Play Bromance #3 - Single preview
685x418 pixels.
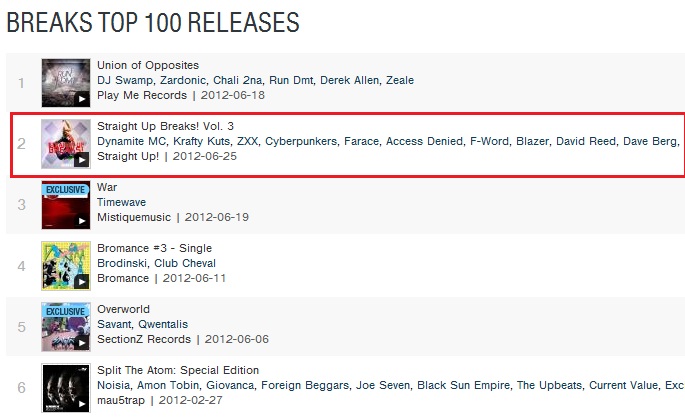(82, 282)
